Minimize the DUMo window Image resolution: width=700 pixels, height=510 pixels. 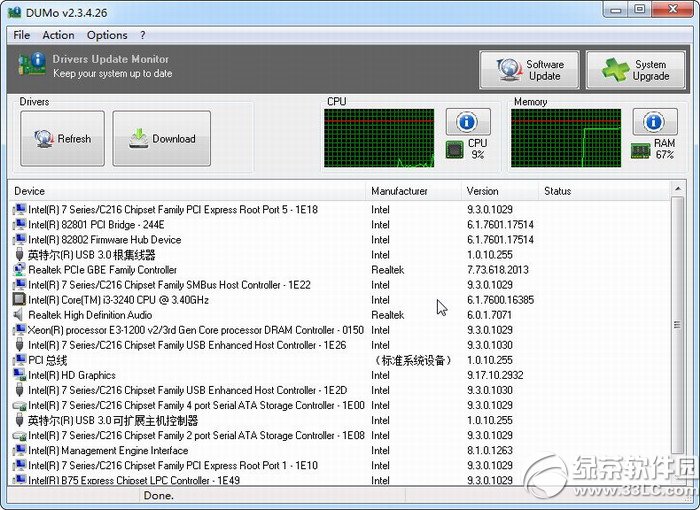pos(616,9)
